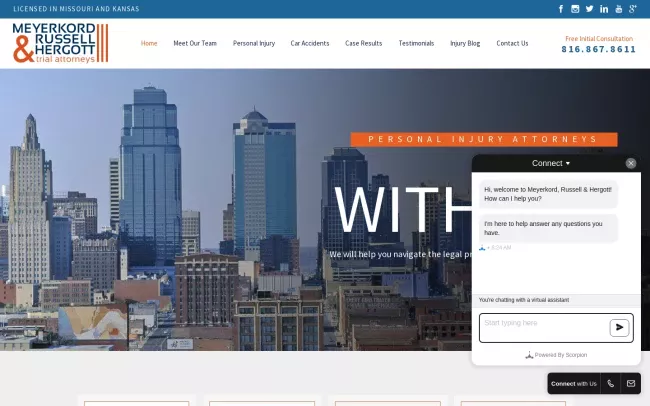
Task: Visit the Twitter icon link
Action: point(589,9)
